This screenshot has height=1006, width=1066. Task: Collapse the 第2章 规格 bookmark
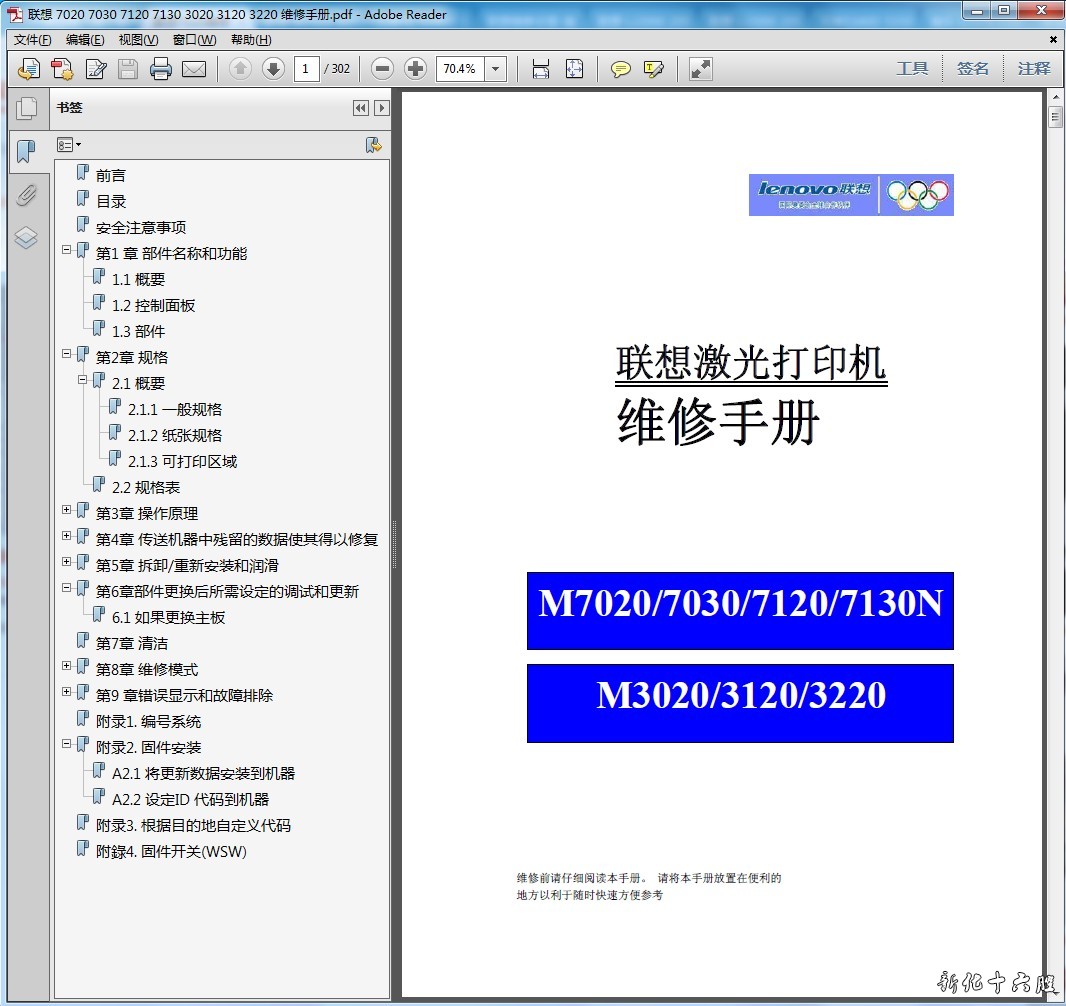pyautogui.click(x=67, y=354)
